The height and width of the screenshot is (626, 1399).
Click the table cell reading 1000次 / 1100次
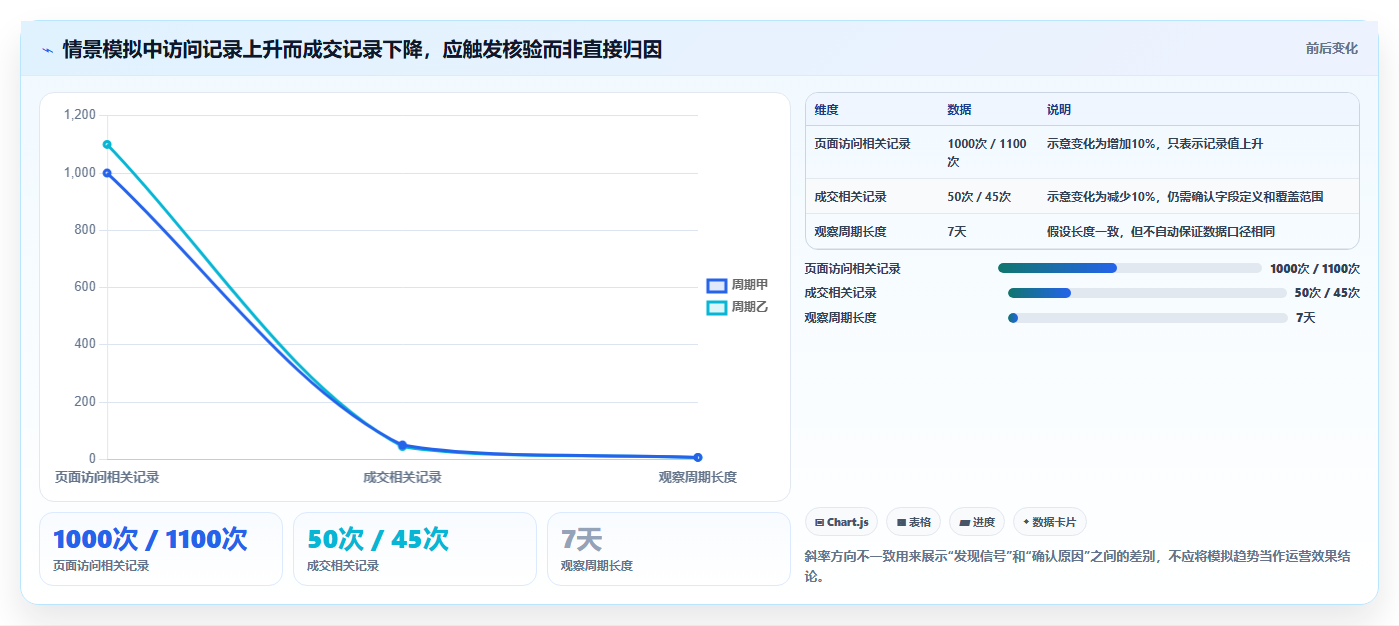(987, 153)
